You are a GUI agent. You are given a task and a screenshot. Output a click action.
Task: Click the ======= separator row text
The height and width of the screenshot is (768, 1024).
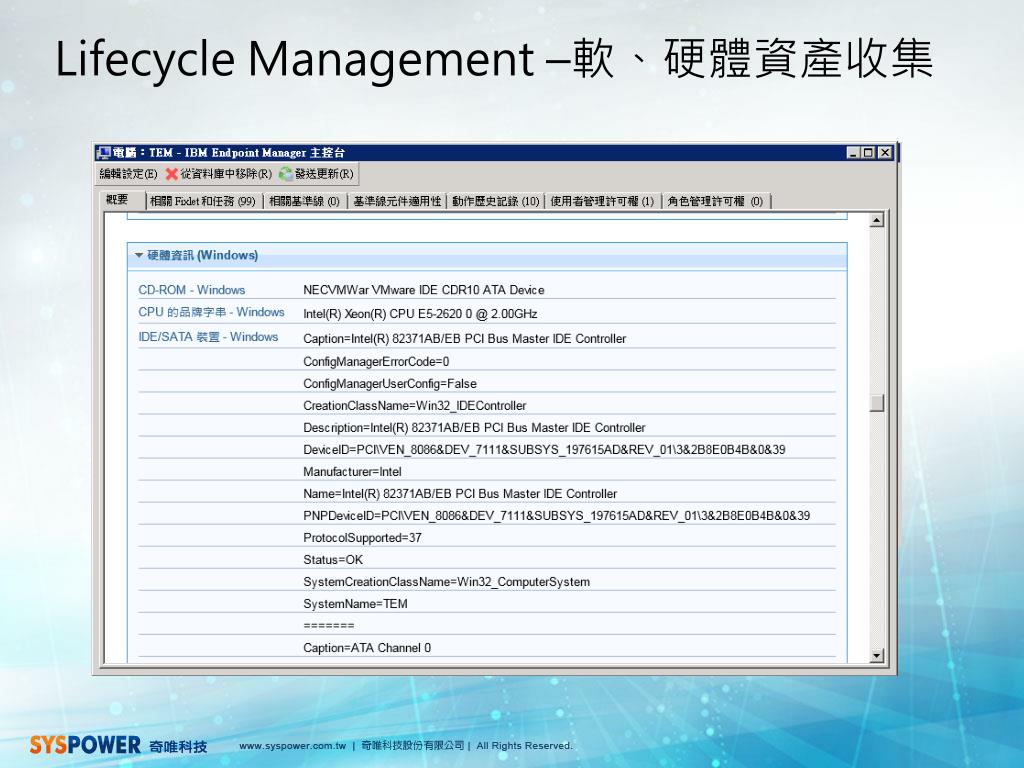point(328,626)
